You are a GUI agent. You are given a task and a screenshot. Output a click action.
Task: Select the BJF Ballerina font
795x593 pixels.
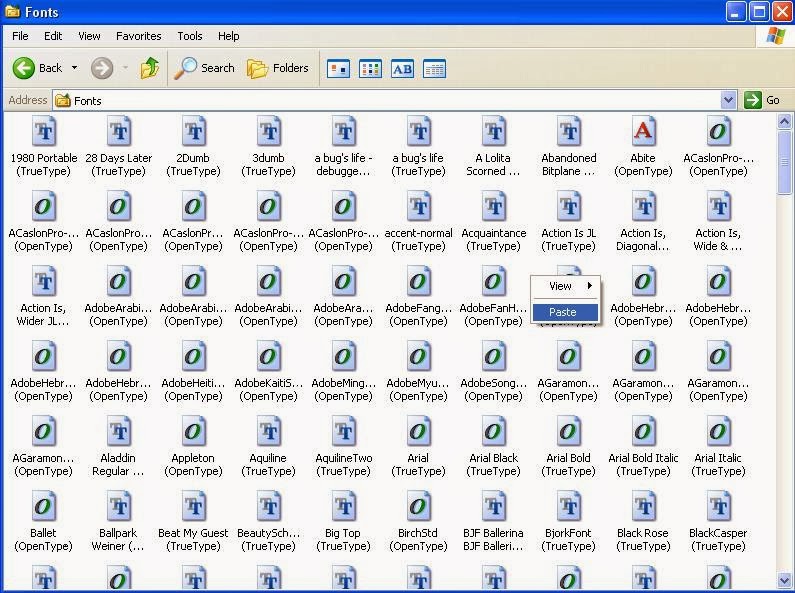(x=493, y=522)
